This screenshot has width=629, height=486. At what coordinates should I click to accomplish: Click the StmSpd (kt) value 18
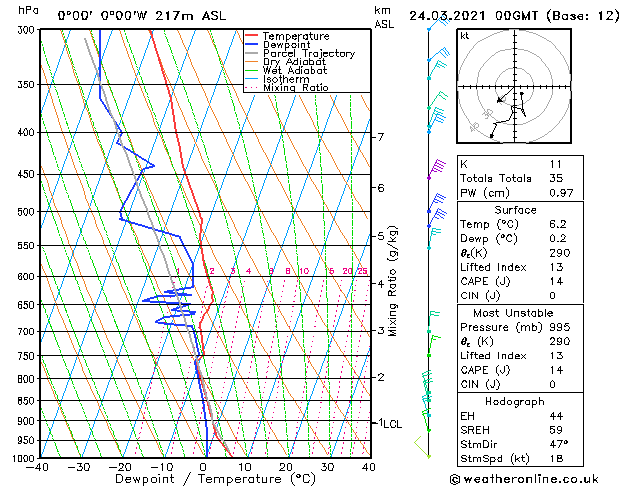point(556,459)
